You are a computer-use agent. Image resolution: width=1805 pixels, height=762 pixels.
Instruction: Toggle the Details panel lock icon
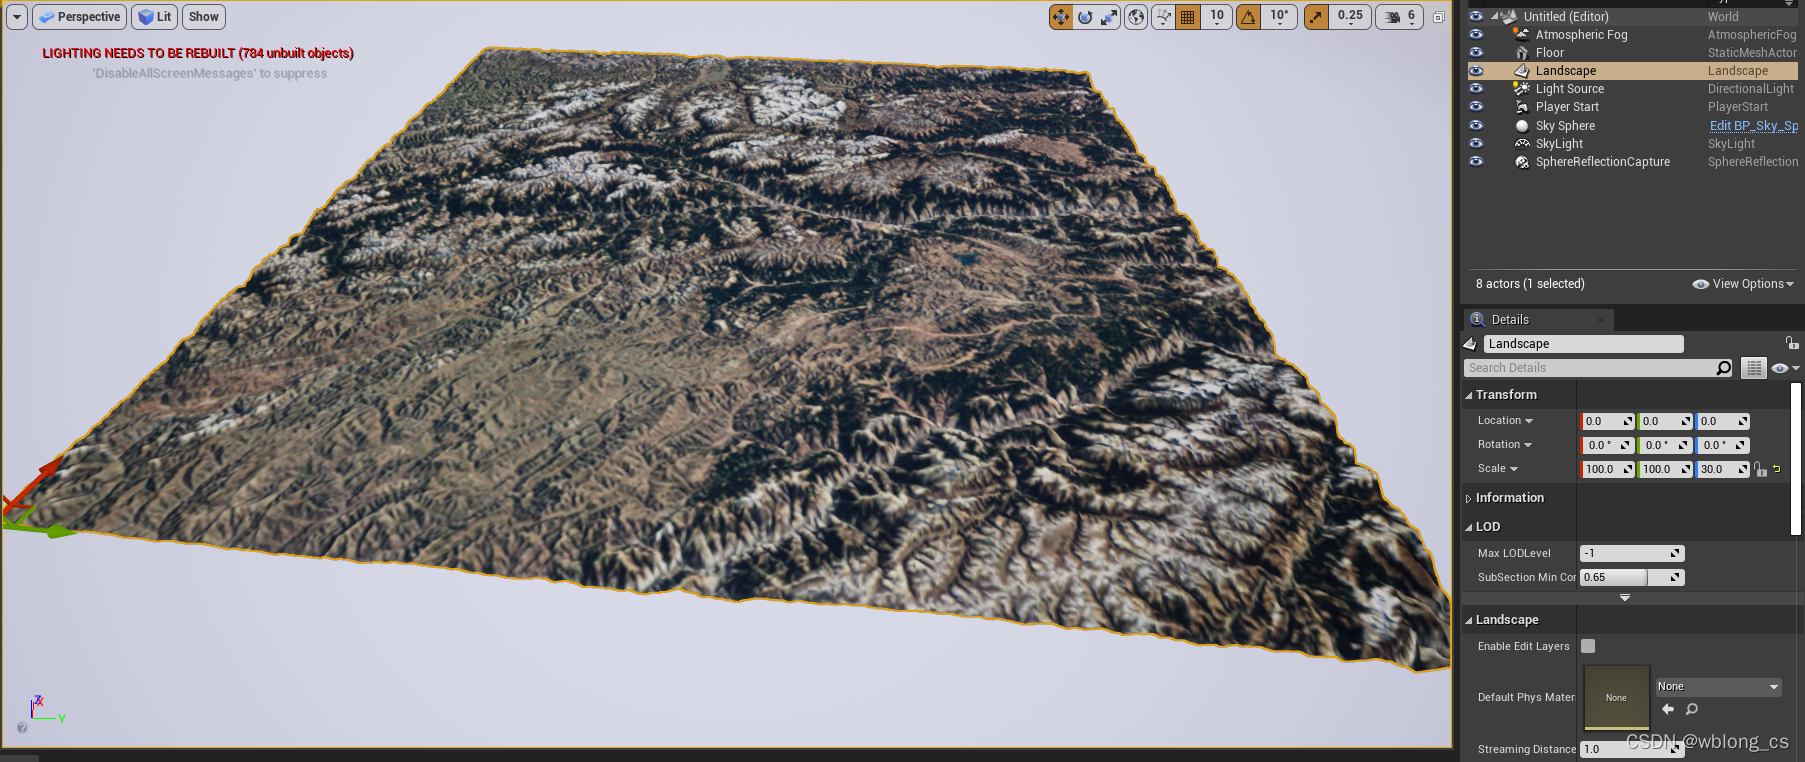(1791, 343)
